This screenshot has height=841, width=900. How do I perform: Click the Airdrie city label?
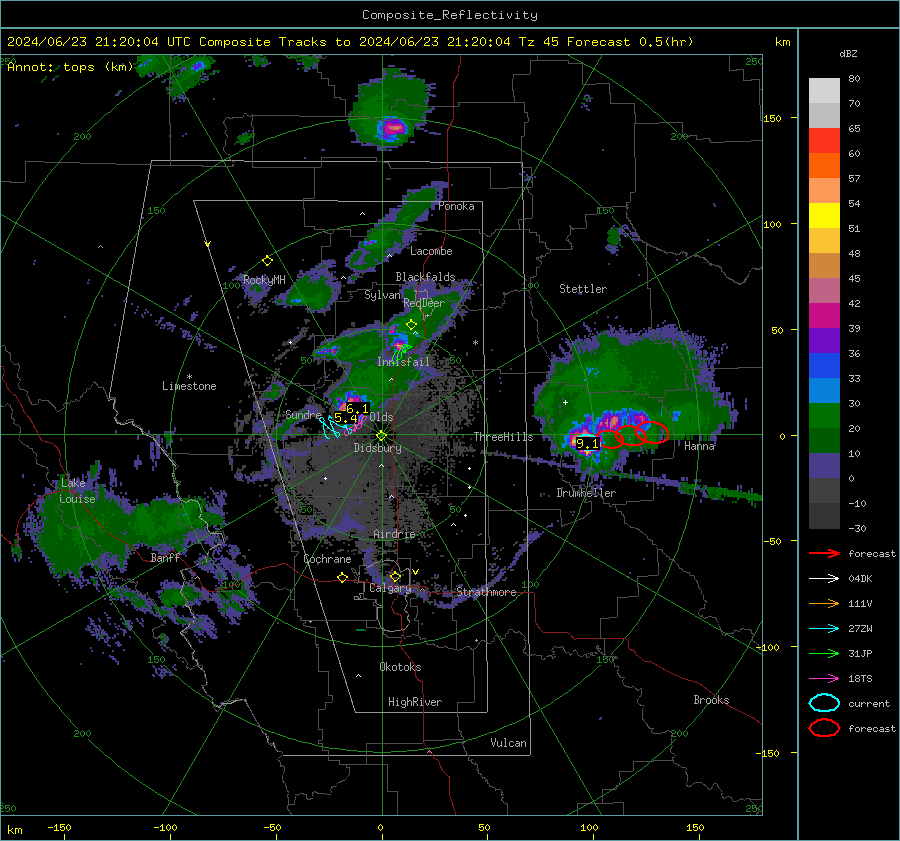tap(394, 534)
